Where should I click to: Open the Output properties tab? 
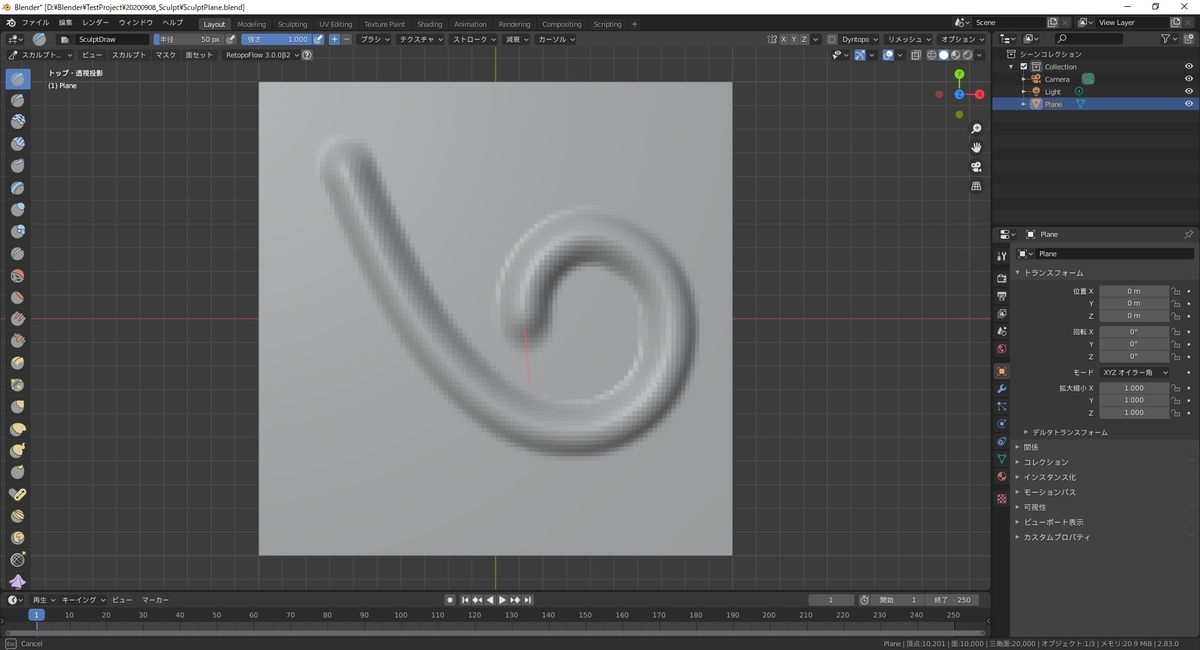click(1001, 296)
